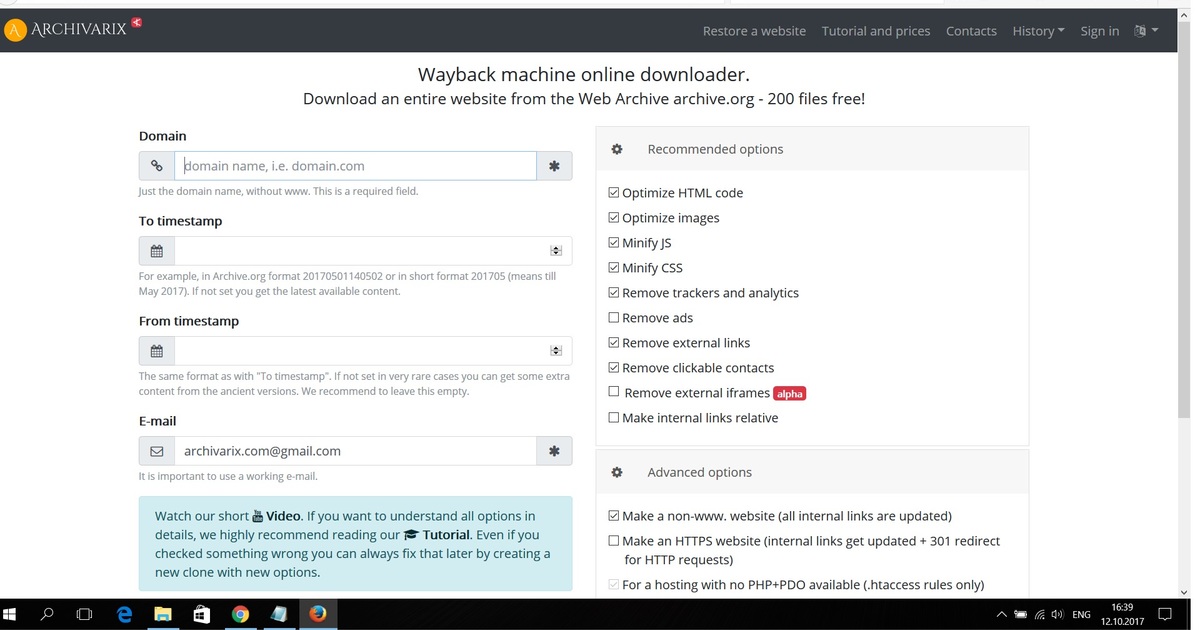Toggle the Minify JS checkbox

(614, 243)
